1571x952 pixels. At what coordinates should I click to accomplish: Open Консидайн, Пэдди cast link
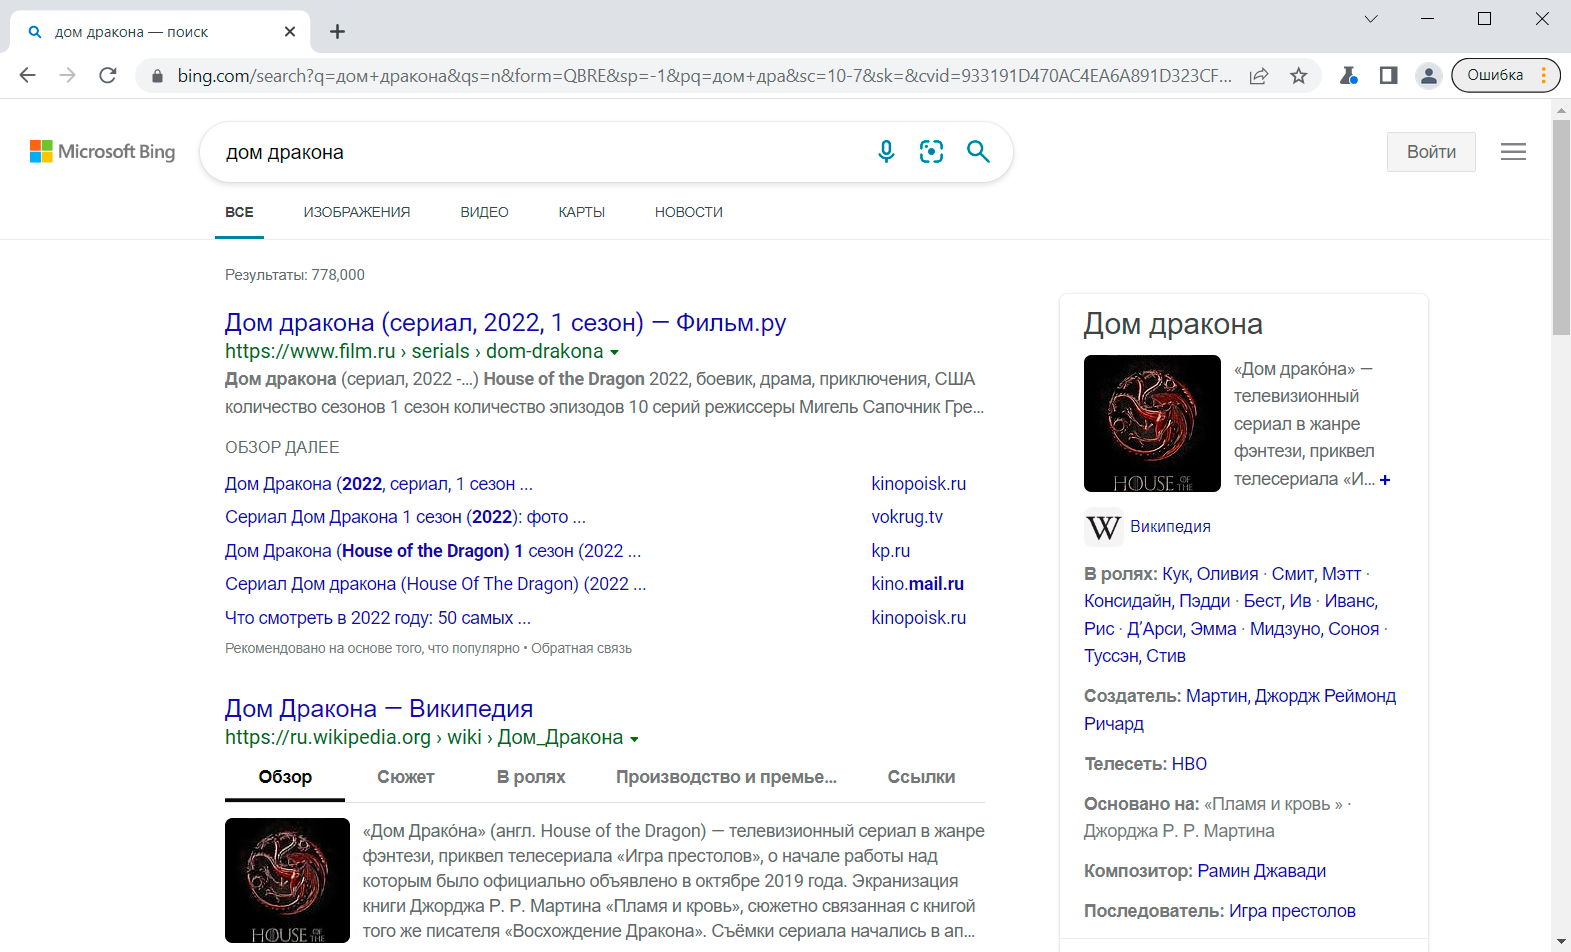(x=1157, y=601)
